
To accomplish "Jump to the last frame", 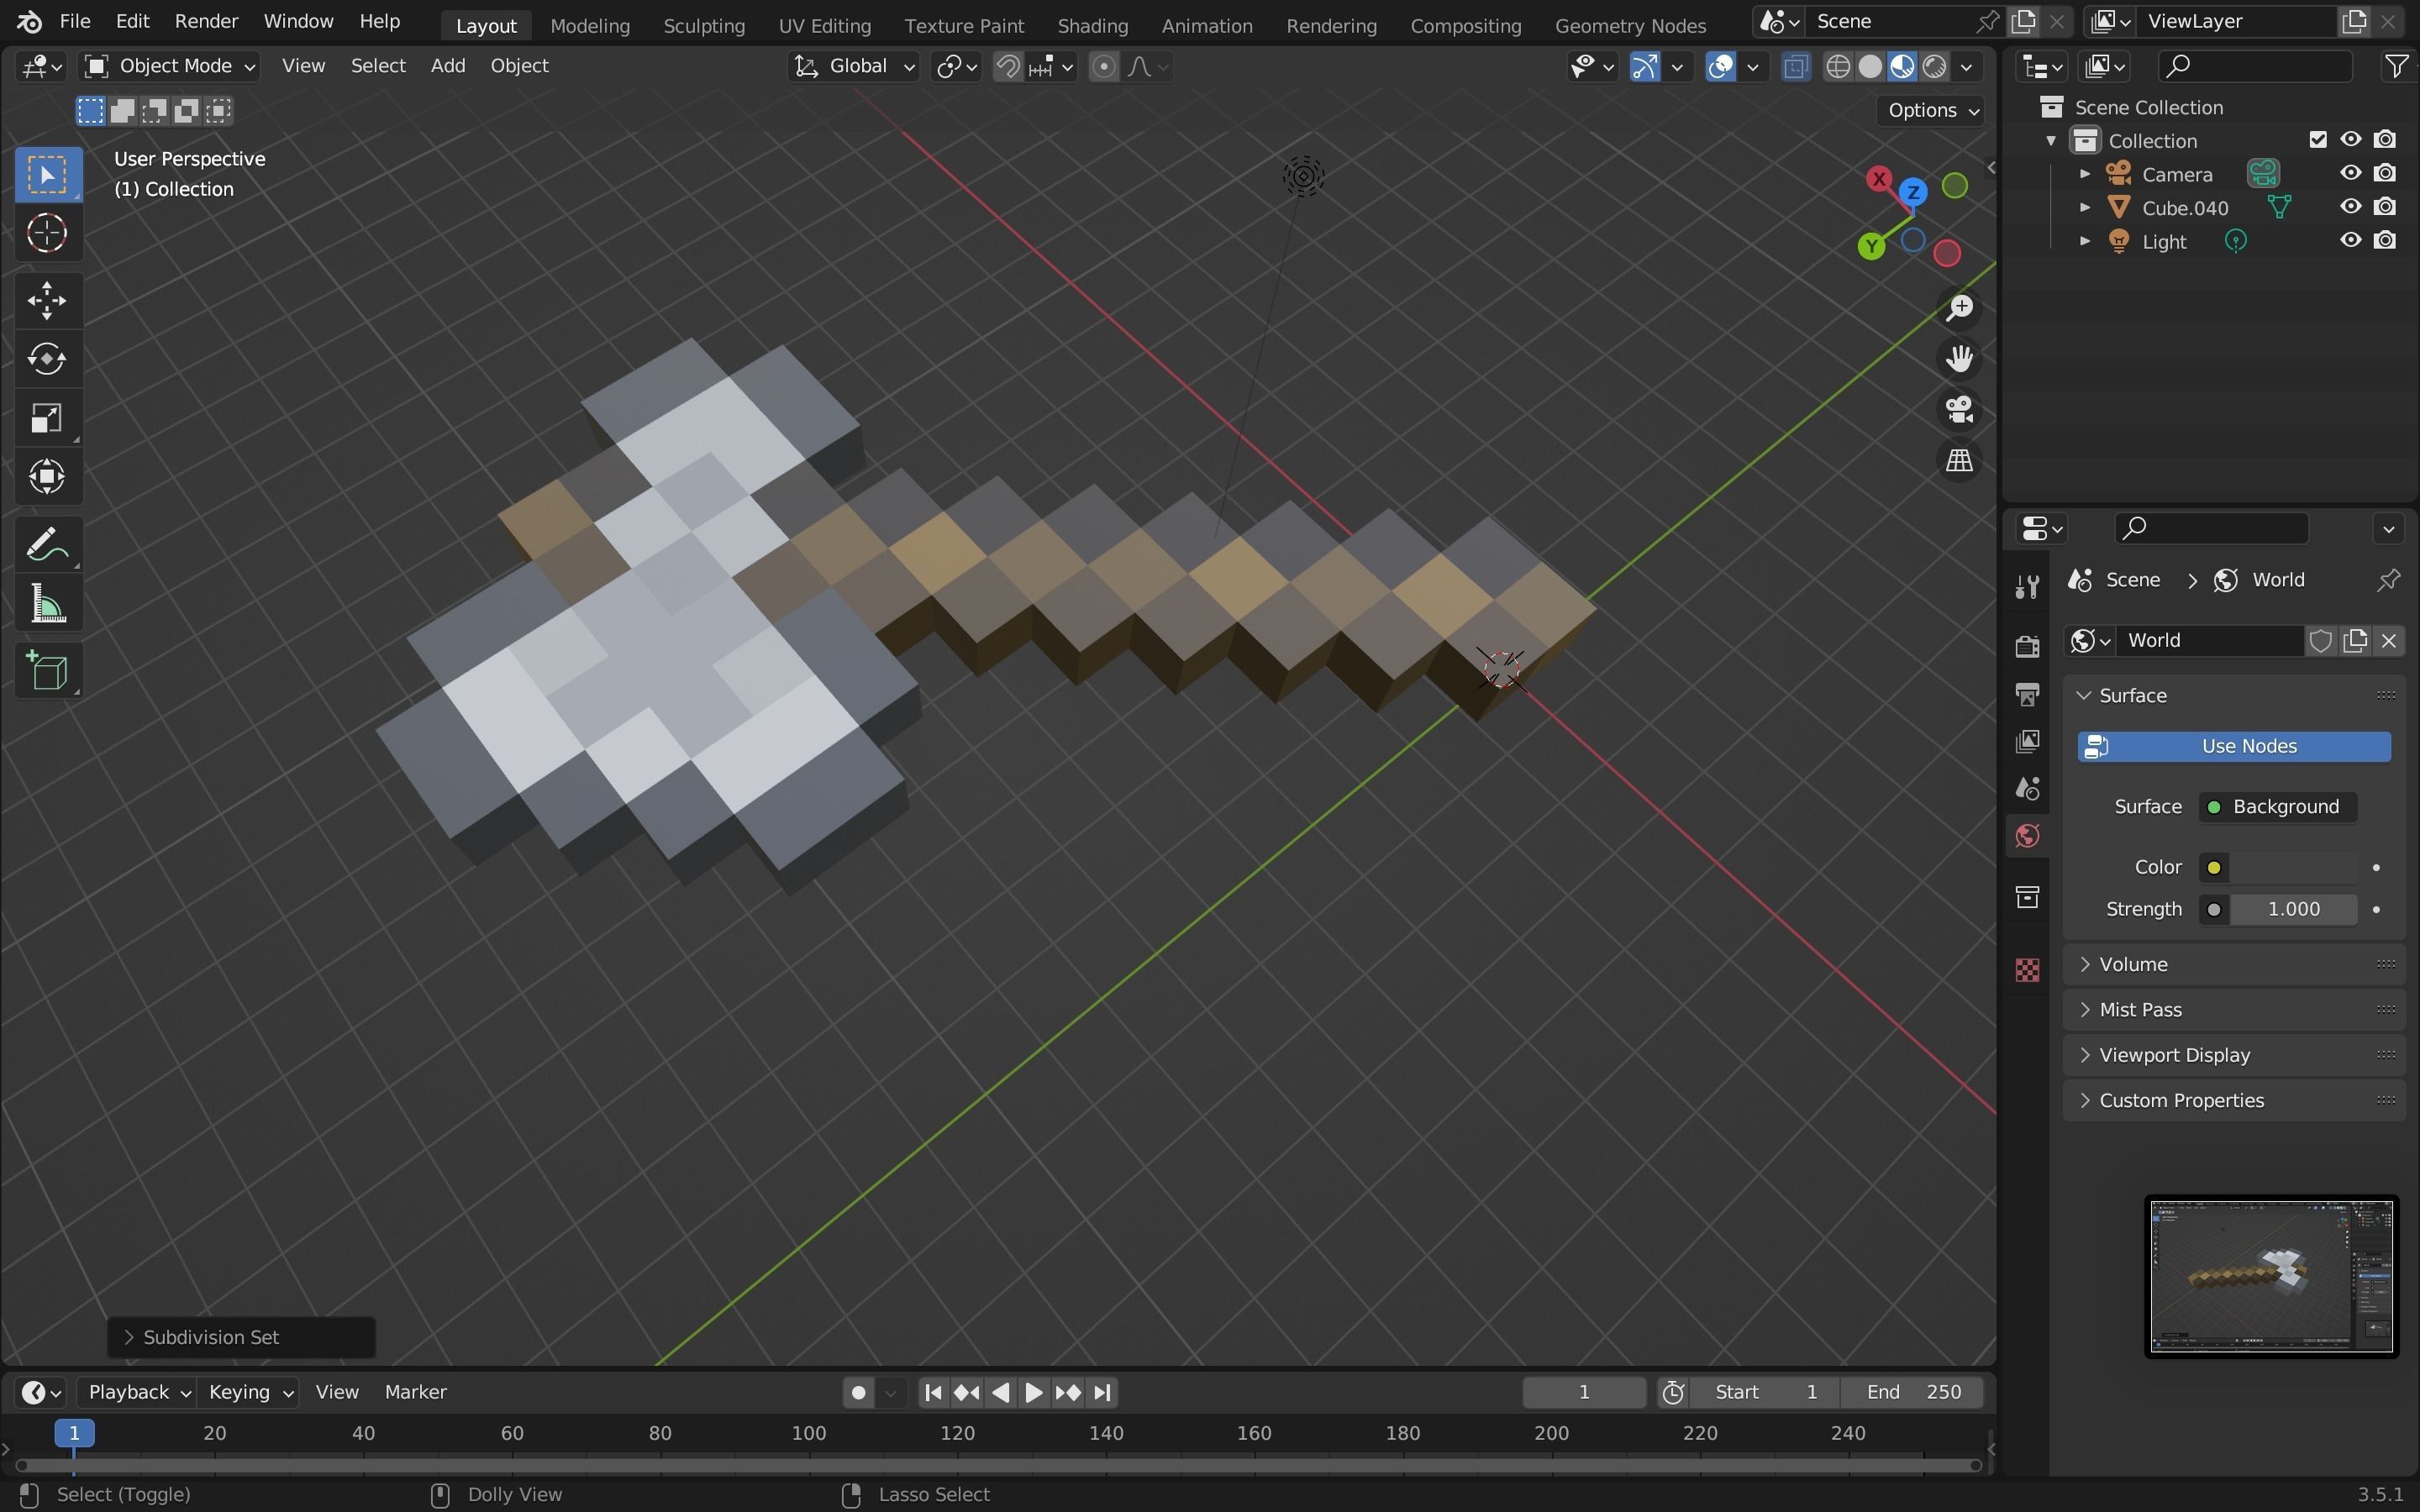I will (1102, 1392).
